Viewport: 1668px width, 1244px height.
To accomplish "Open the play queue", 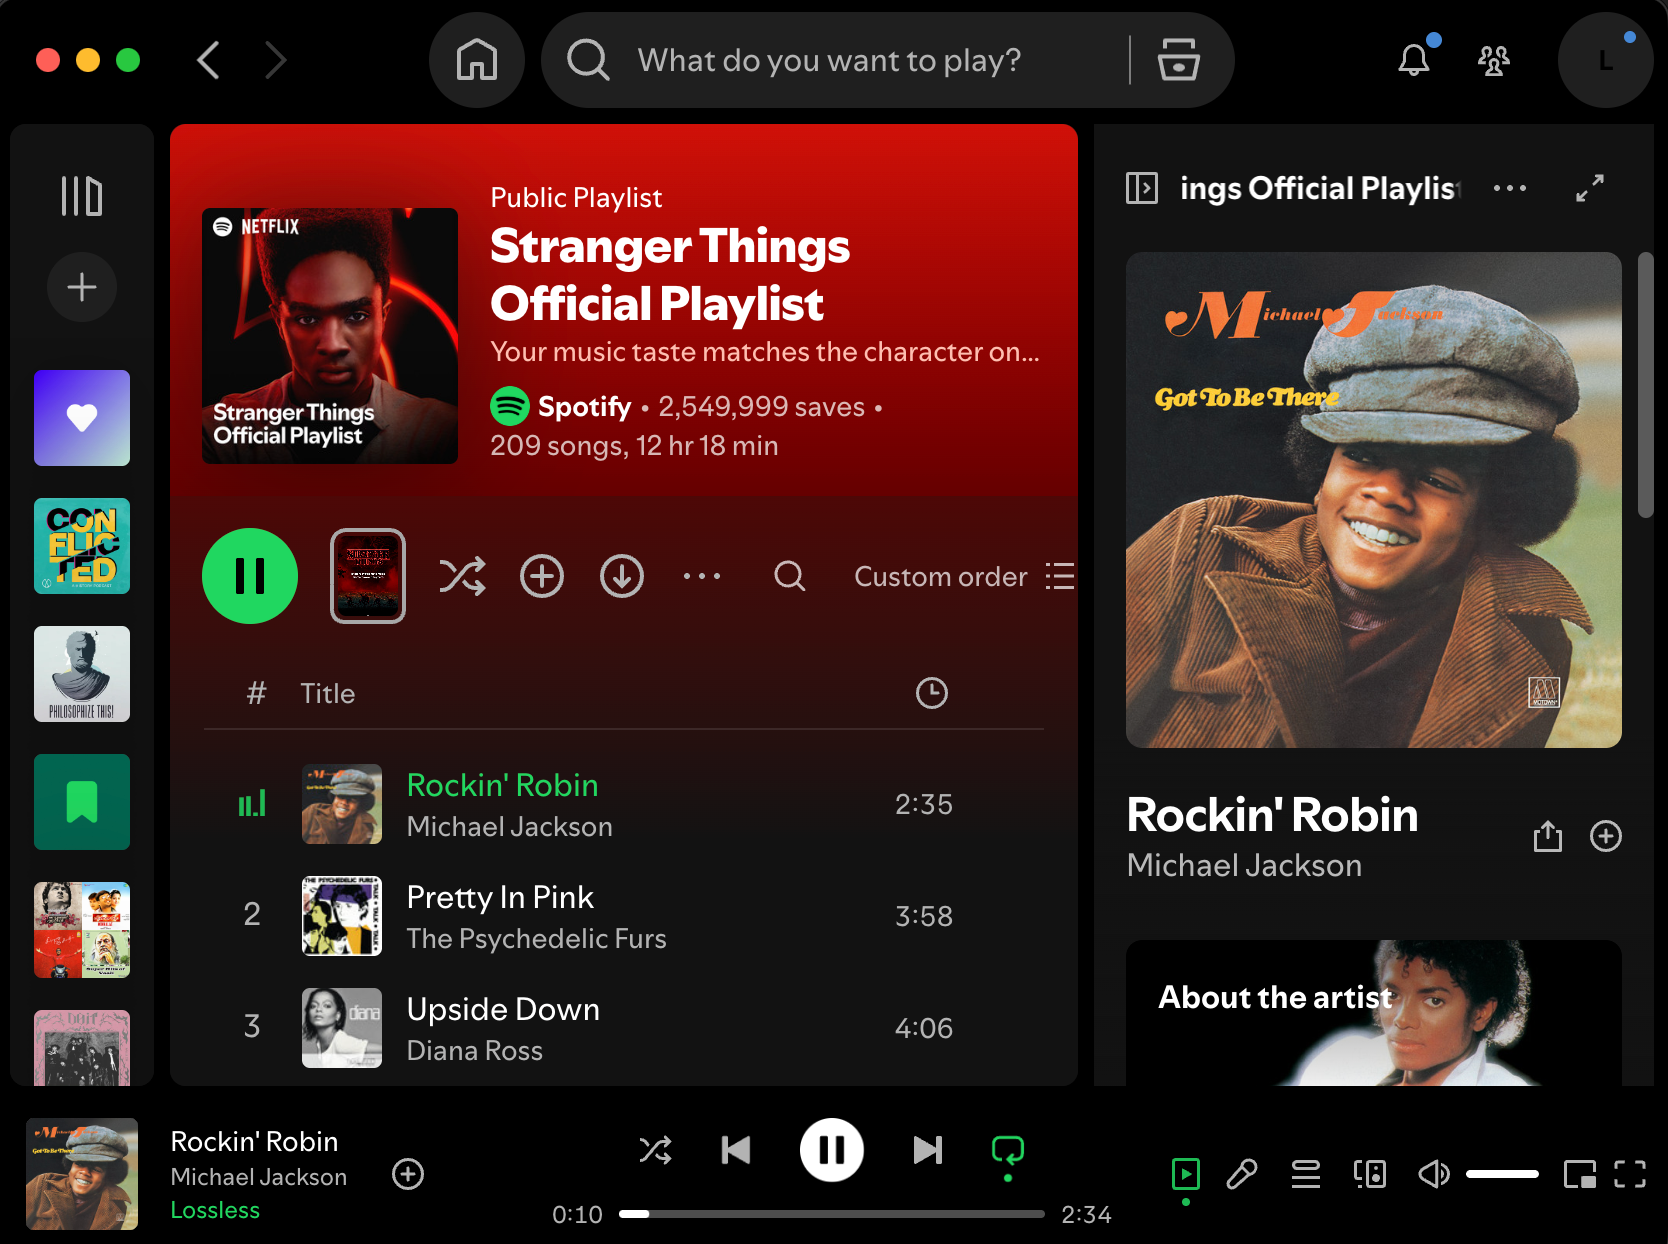I will pyautogui.click(x=1306, y=1174).
